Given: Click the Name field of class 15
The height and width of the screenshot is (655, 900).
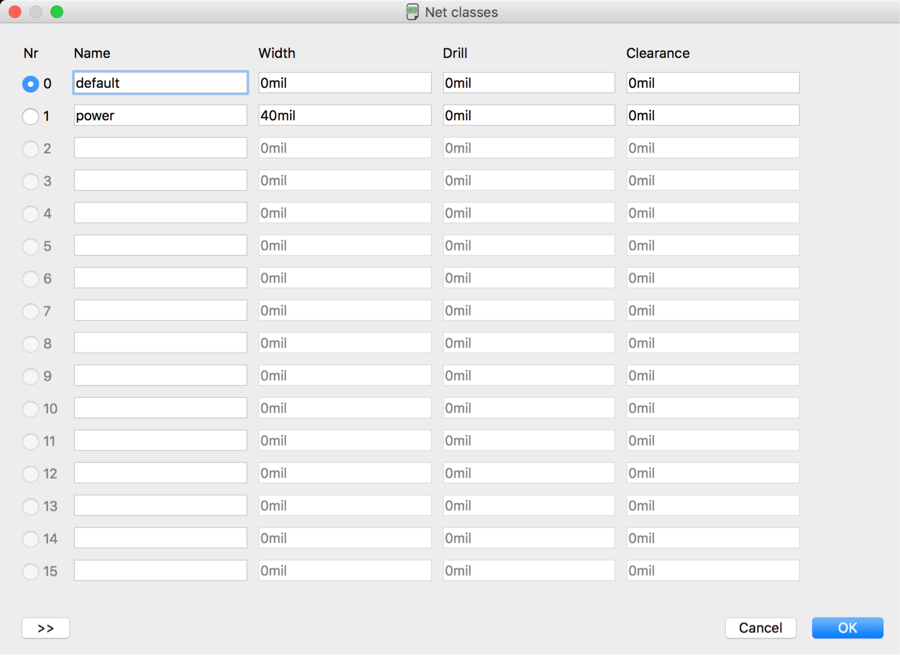Looking at the screenshot, I should pos(161,571).
